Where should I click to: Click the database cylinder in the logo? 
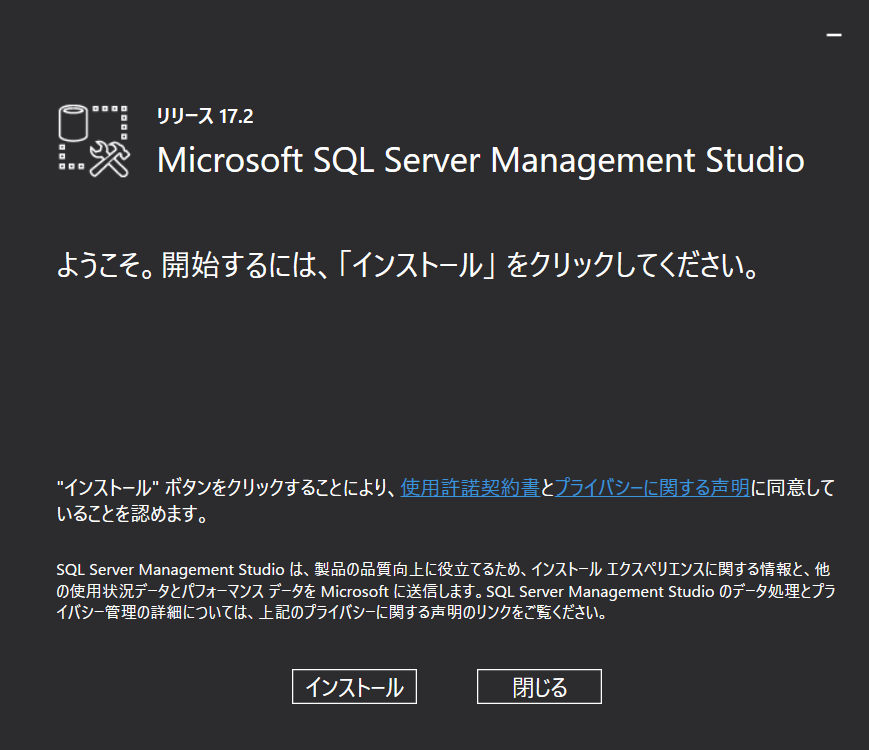pos(73,123)
